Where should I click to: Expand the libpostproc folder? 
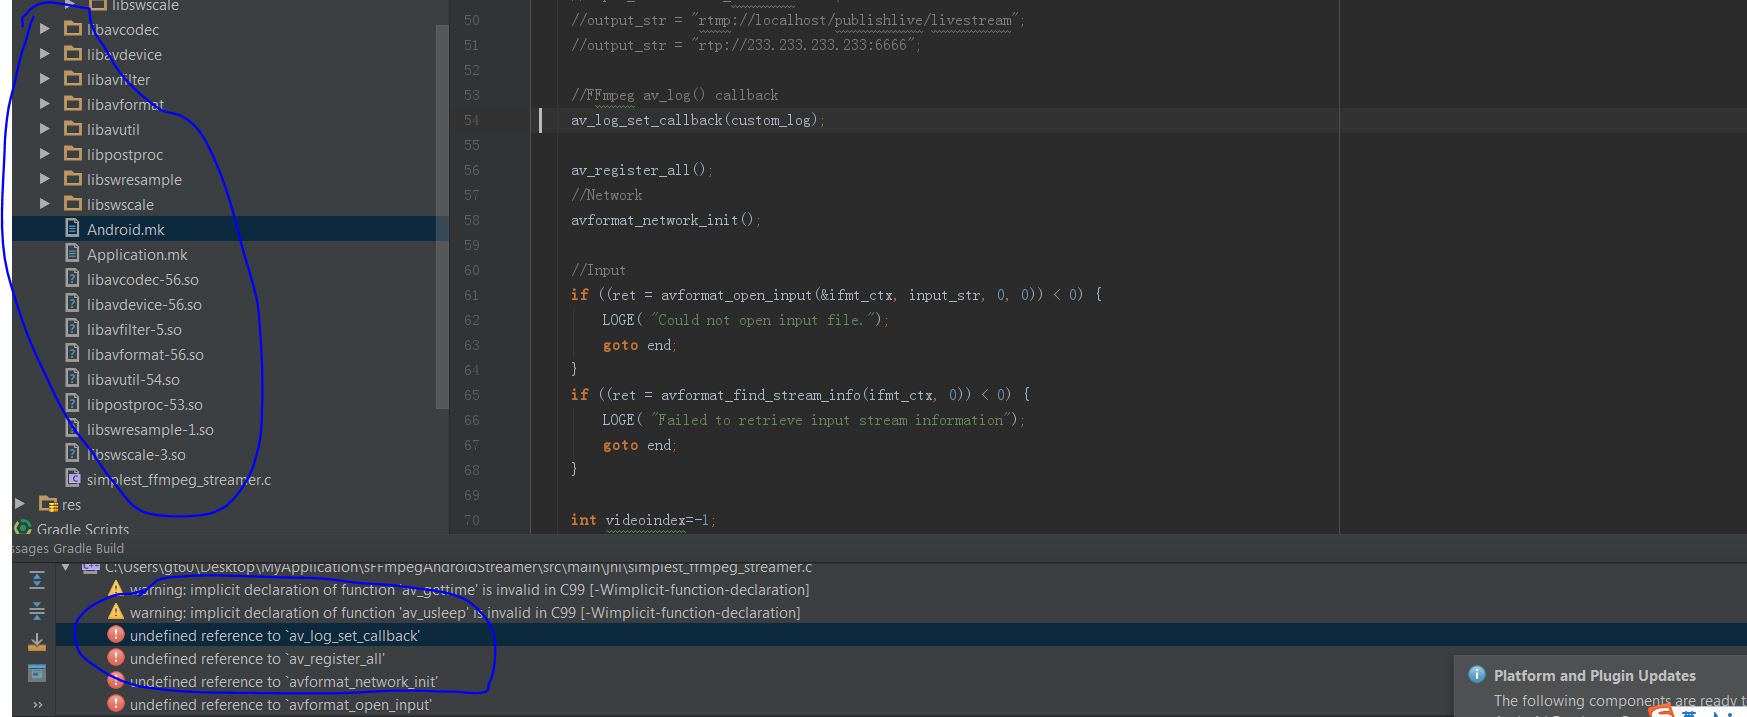(44, 154)
